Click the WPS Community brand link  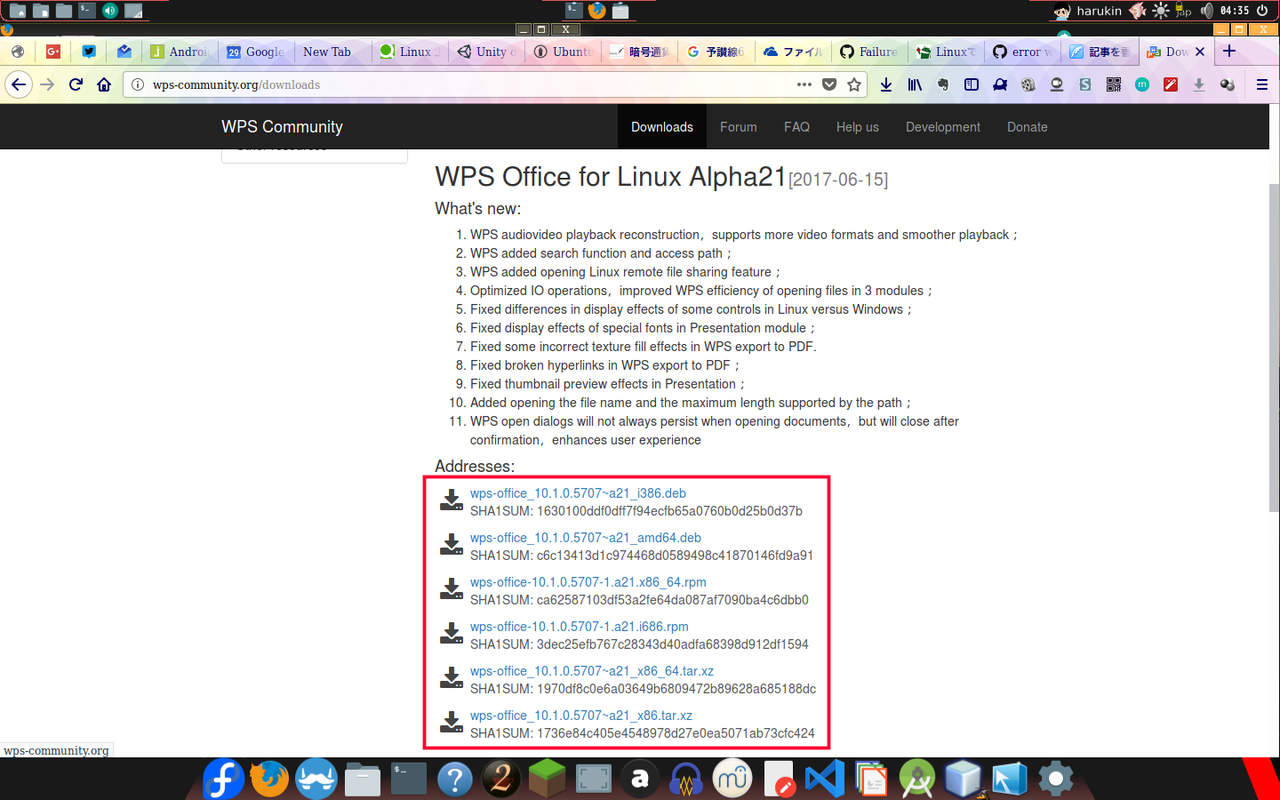[x=282, y=127]
